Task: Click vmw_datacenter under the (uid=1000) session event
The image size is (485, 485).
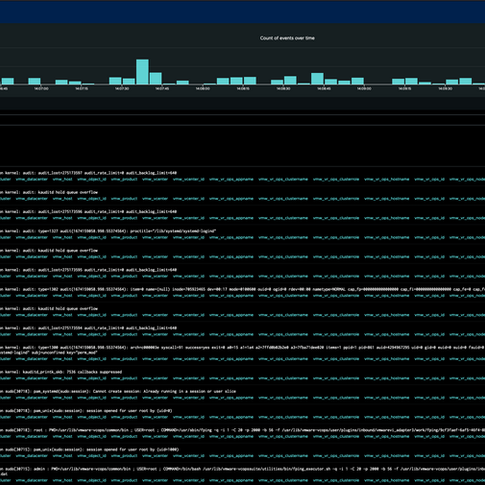Action: [32, 456]
